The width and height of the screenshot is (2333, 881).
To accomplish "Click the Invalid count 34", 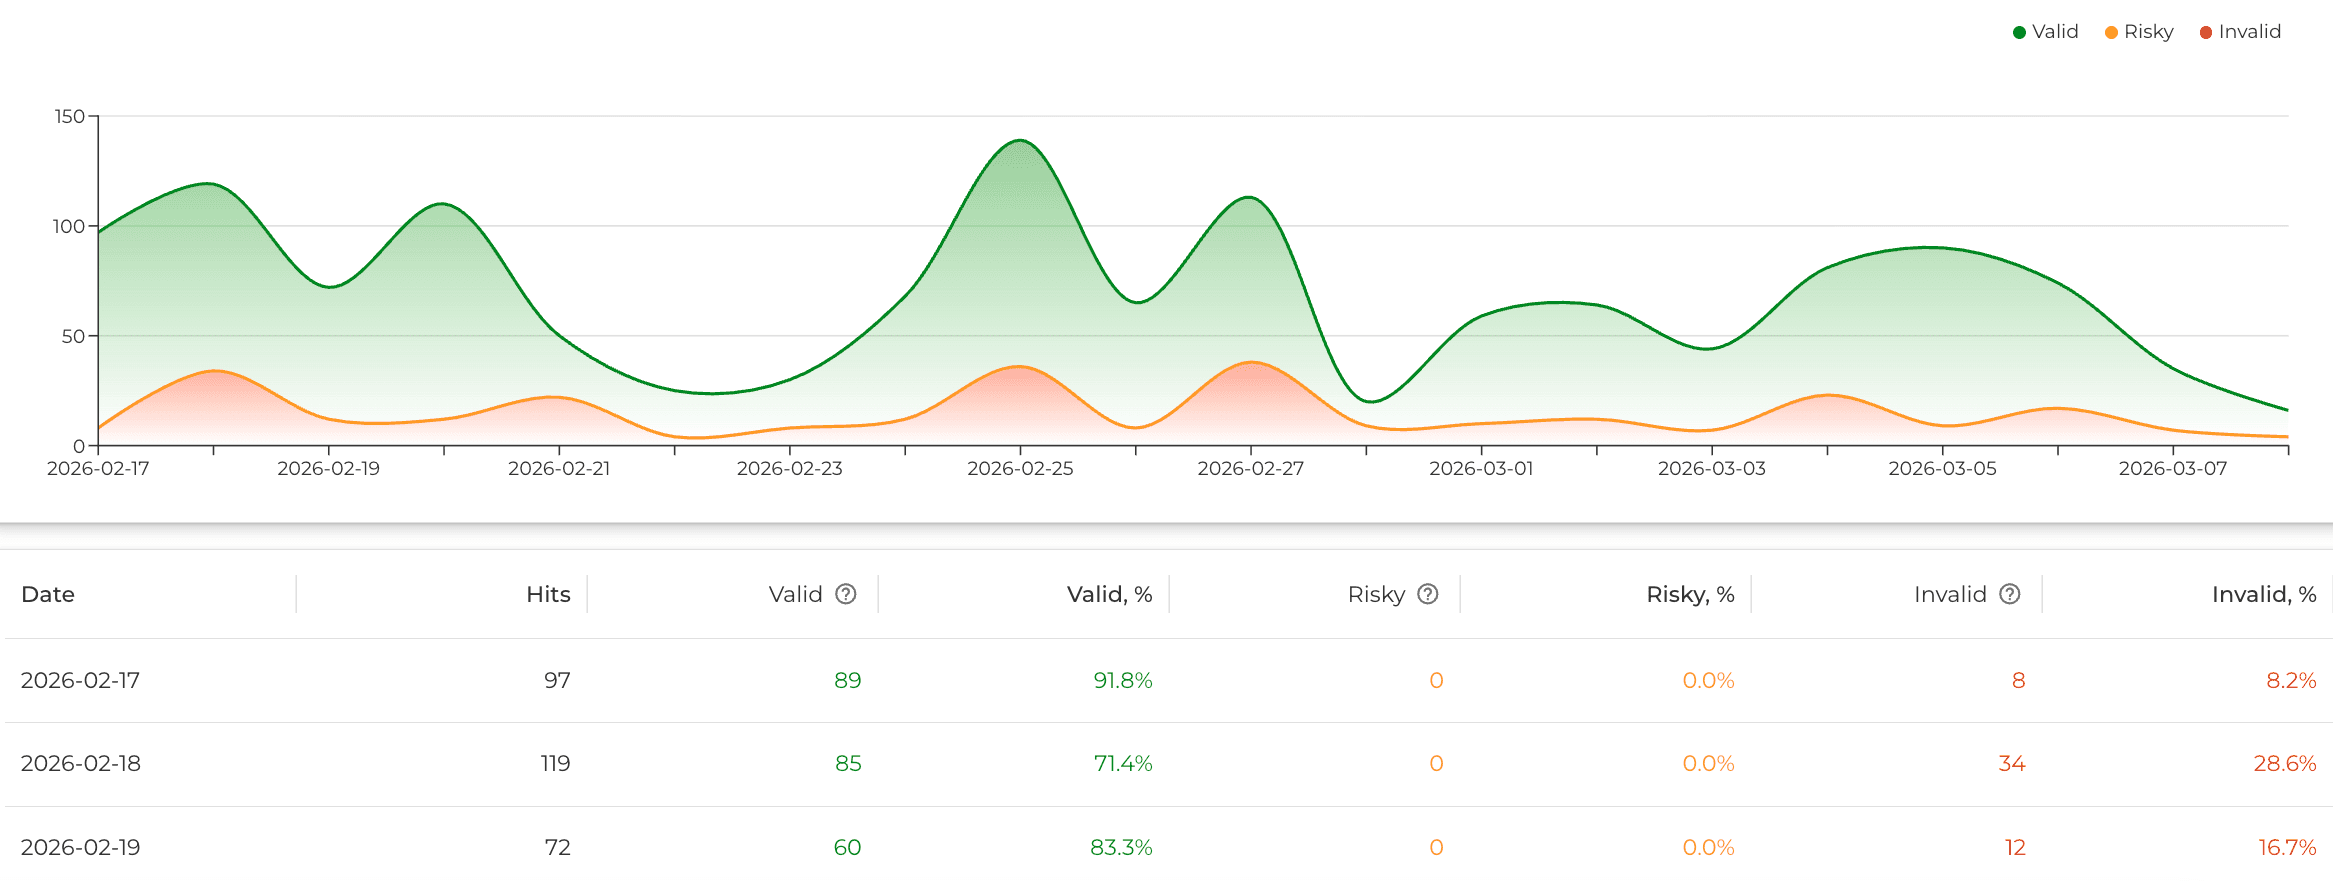I will tap(2012, 763).
